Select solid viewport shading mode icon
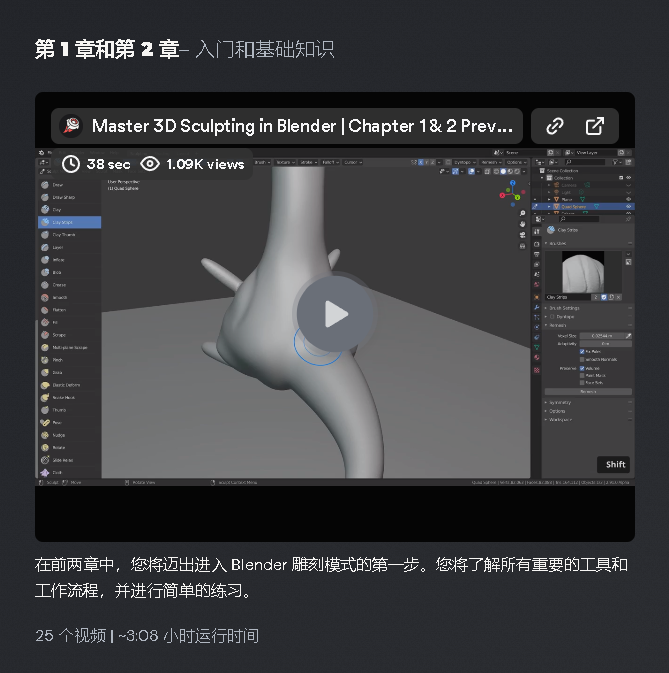This screenshot has height=673, width=669. pos(503,171)
